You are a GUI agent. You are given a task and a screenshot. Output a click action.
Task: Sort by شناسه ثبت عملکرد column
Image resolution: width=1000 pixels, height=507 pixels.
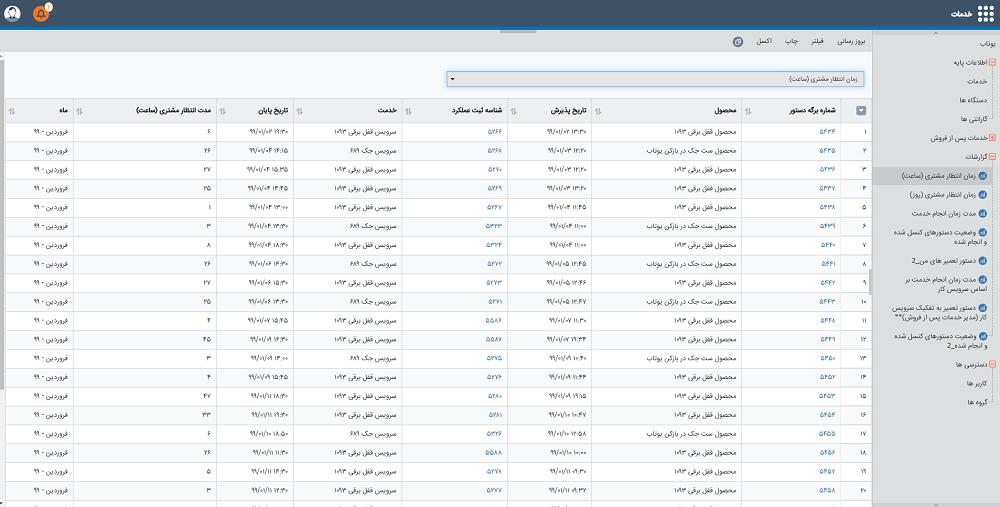(x=408, y=111)
